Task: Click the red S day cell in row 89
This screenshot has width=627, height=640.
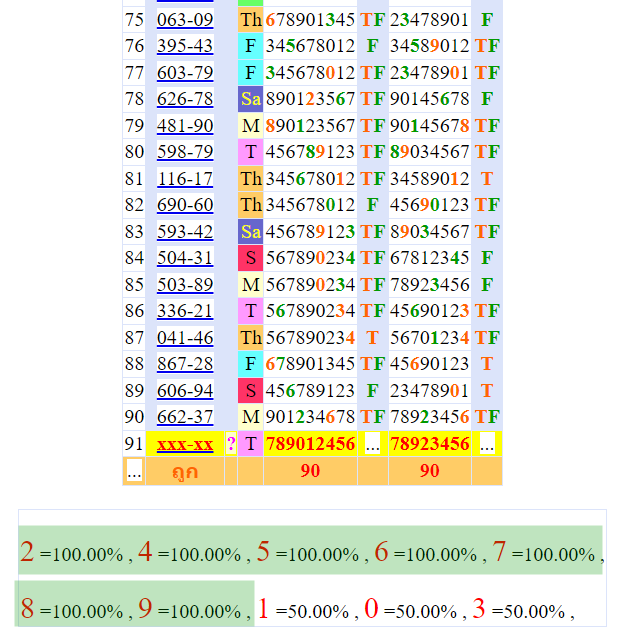Action: point(251,391)
